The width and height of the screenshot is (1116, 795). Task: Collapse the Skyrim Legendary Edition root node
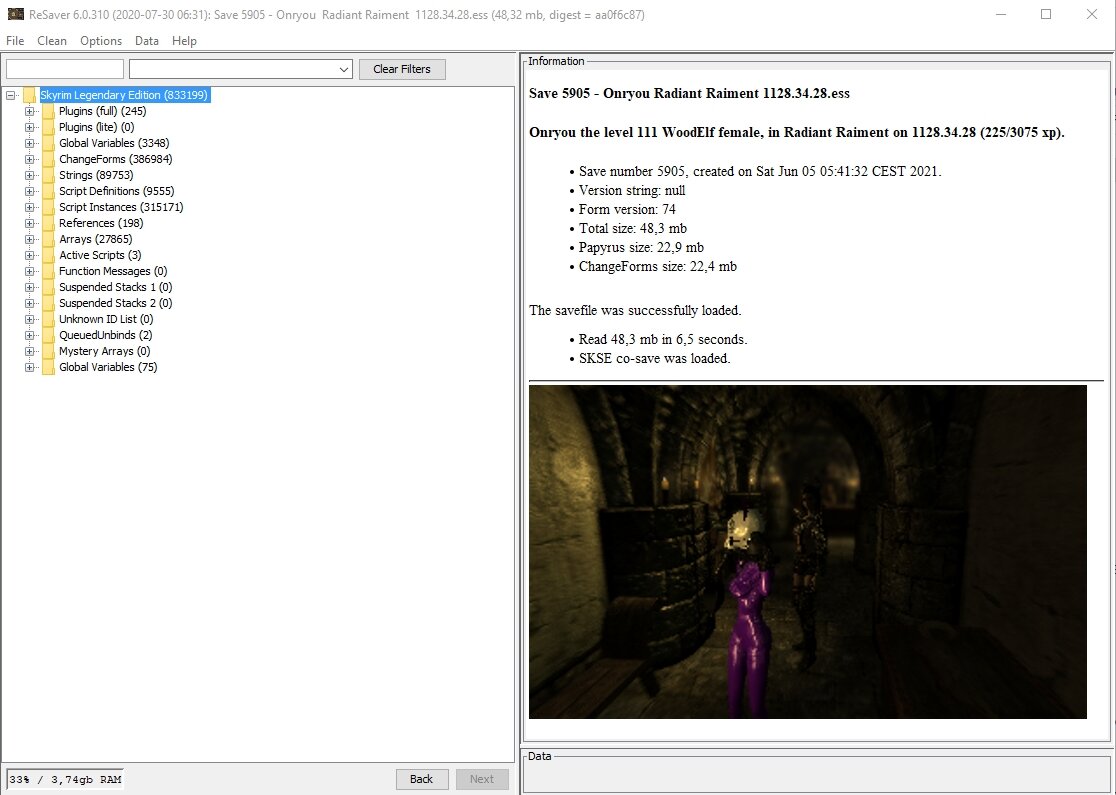[x=11, y=95]
